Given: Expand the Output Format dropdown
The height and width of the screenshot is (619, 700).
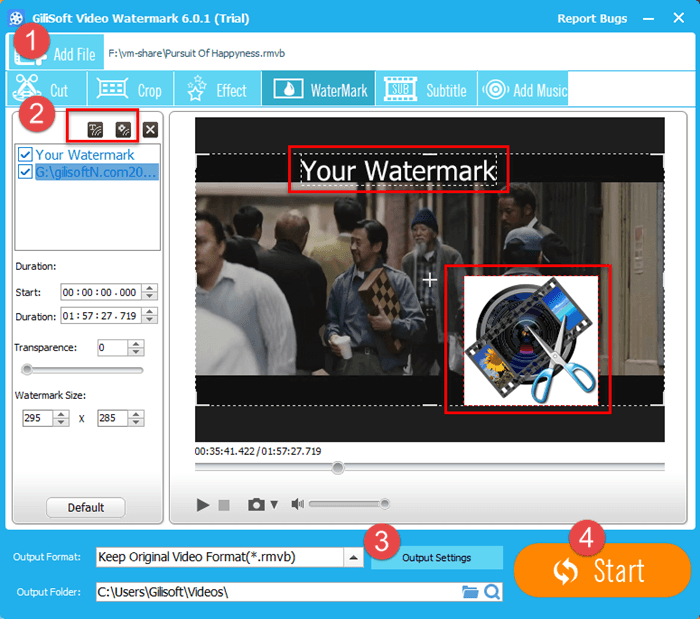Looking at the screenshot, I should point(353,557).
